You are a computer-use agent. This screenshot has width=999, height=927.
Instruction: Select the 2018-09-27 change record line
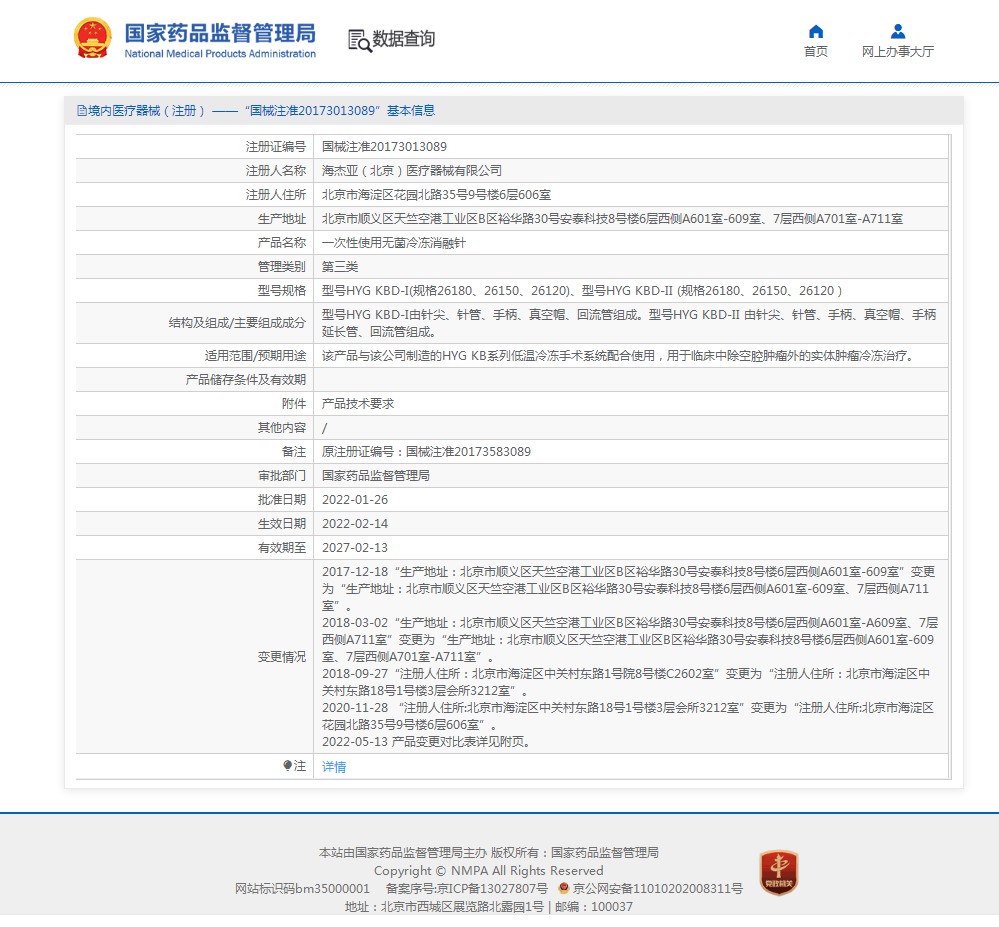click(x=626, y=682)
